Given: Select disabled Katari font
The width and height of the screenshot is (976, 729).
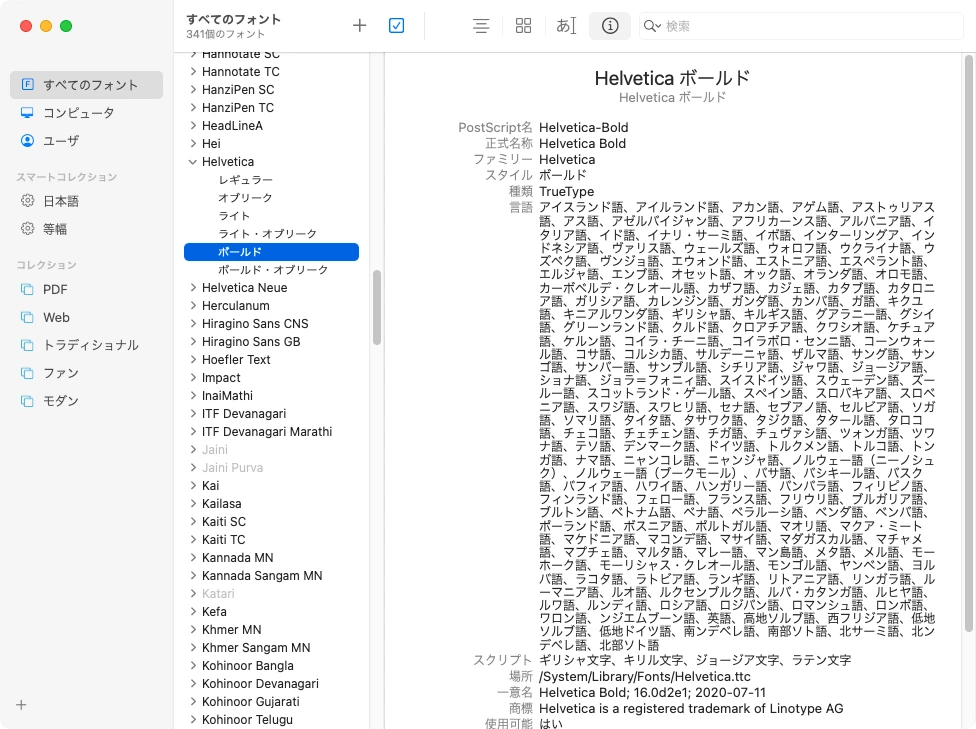Looking at the screenshot, I should click(x=271, y=594).
